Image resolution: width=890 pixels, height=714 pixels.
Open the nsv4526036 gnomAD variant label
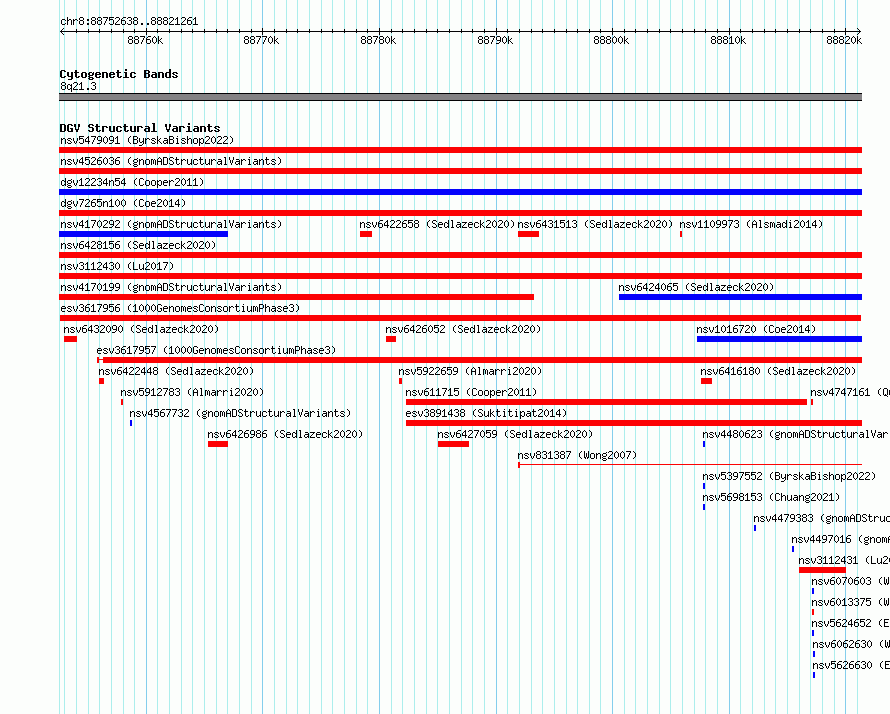[x=171, y=161]
